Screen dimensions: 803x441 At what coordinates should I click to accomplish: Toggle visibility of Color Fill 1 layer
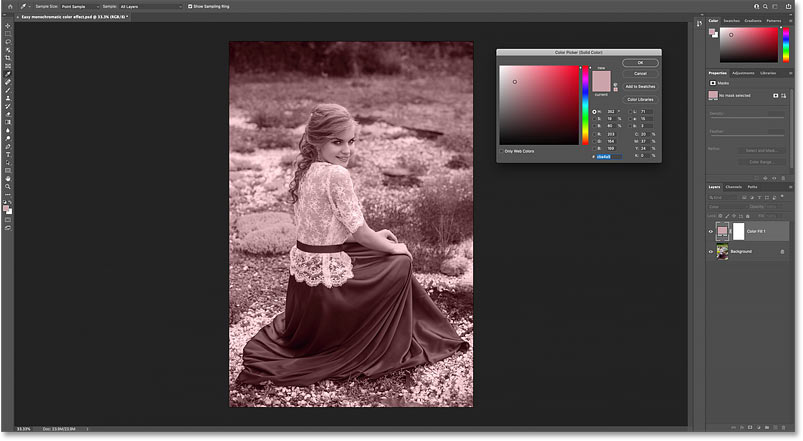[710, 232]
